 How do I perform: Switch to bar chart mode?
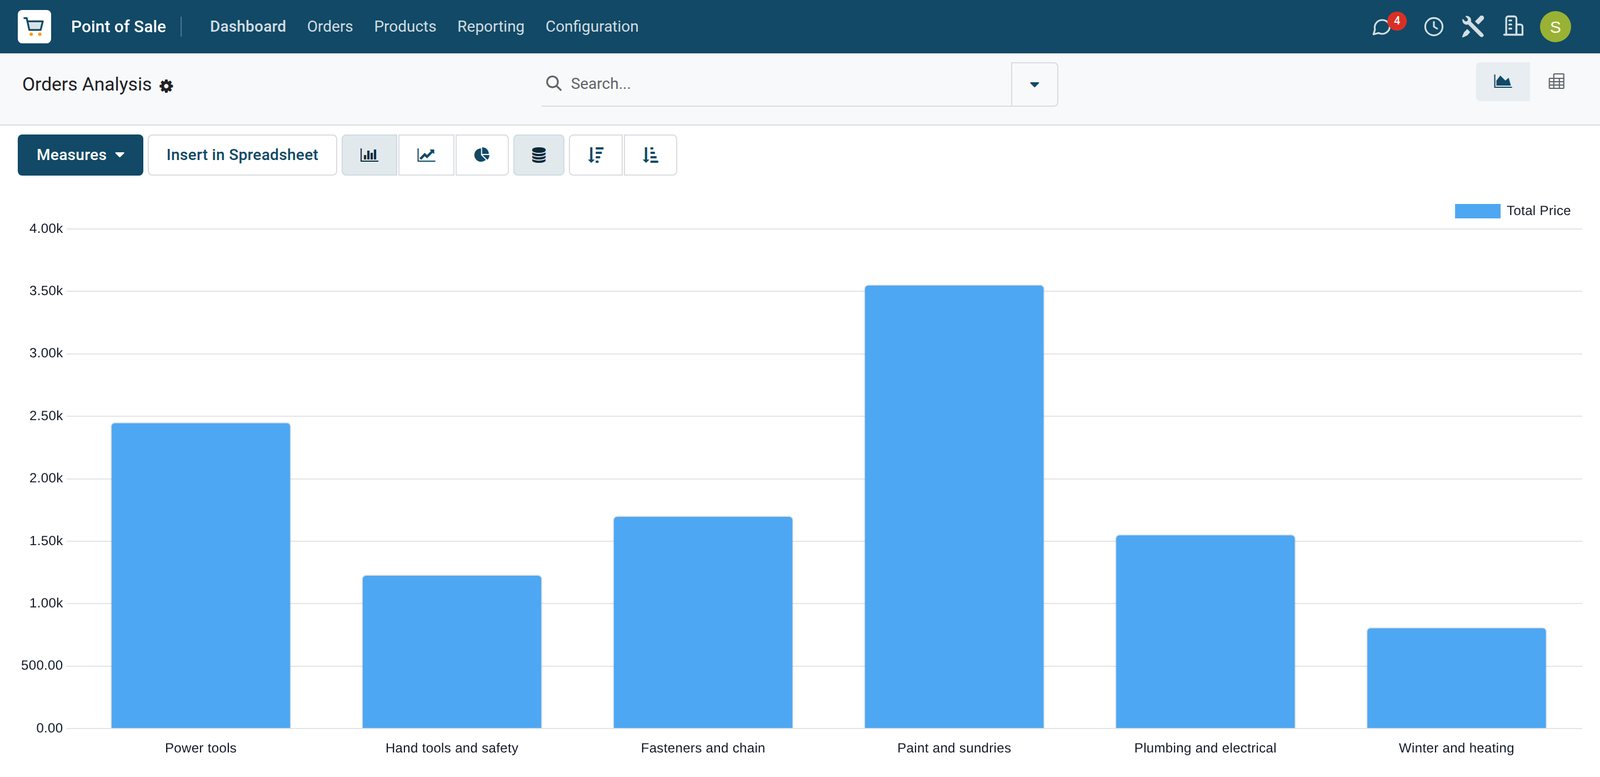pos(369,155)
